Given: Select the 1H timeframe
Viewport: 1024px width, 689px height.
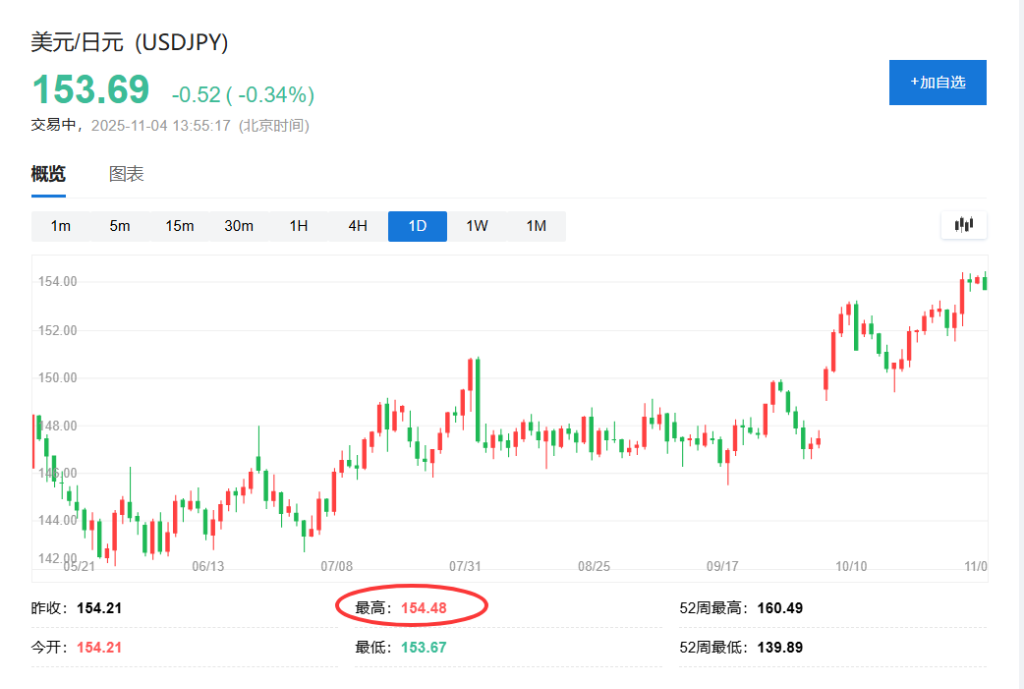Looking at the screenshot, I should click(297, 226).
